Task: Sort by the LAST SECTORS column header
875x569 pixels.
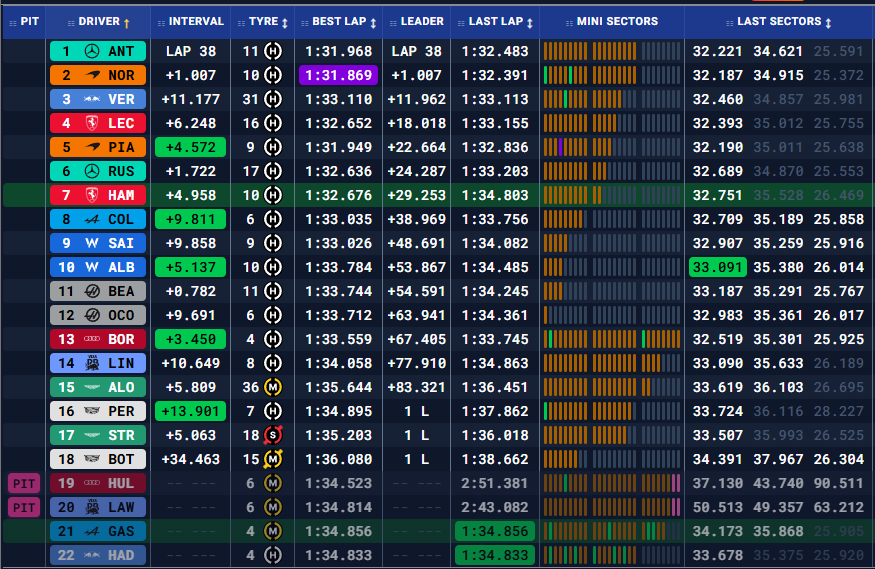Action: point(780,22)
